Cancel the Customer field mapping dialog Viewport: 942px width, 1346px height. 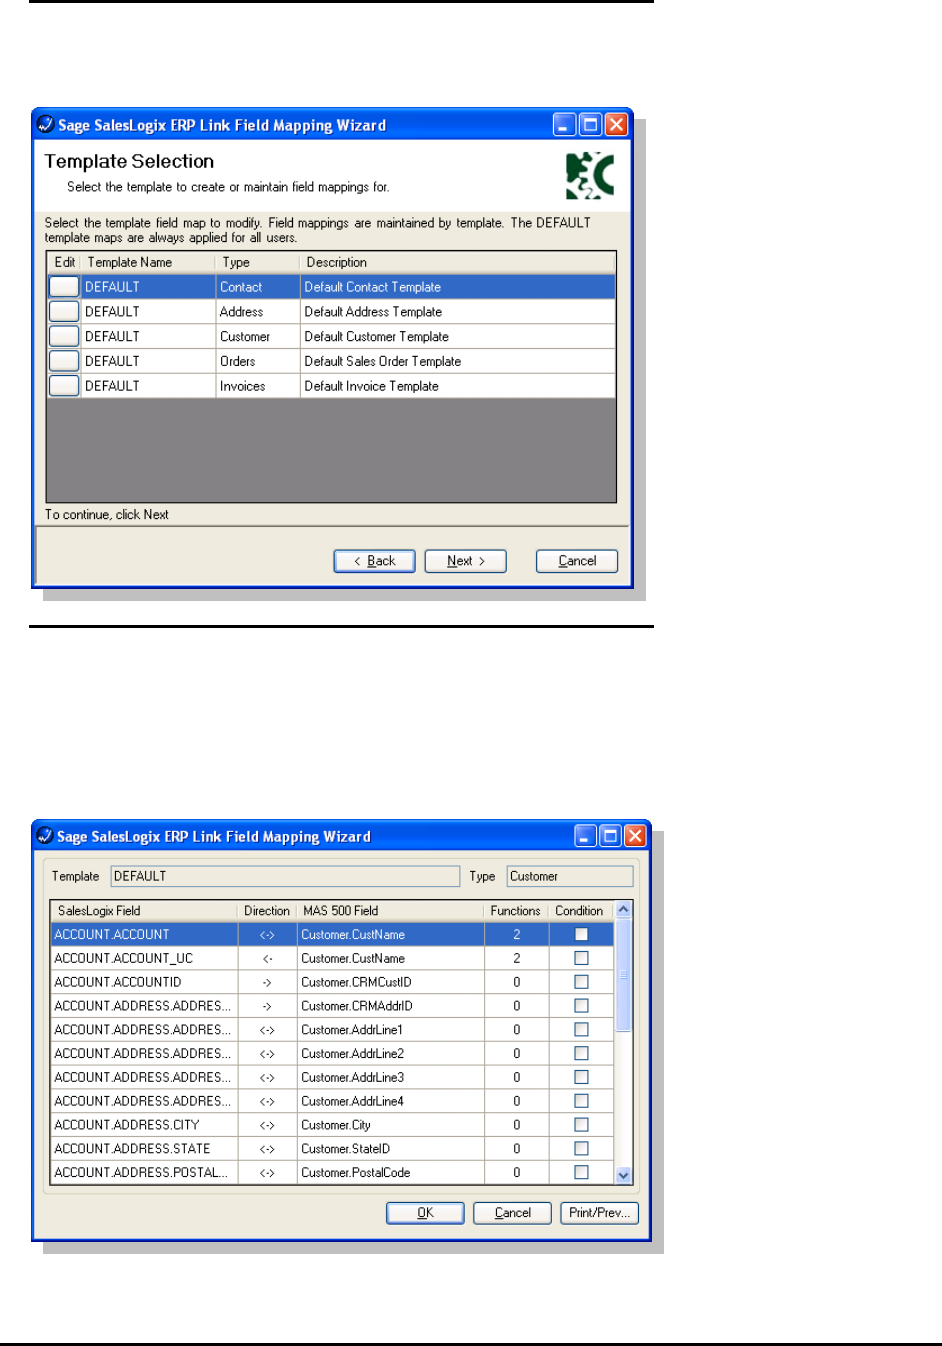(x=512, y=1213)
